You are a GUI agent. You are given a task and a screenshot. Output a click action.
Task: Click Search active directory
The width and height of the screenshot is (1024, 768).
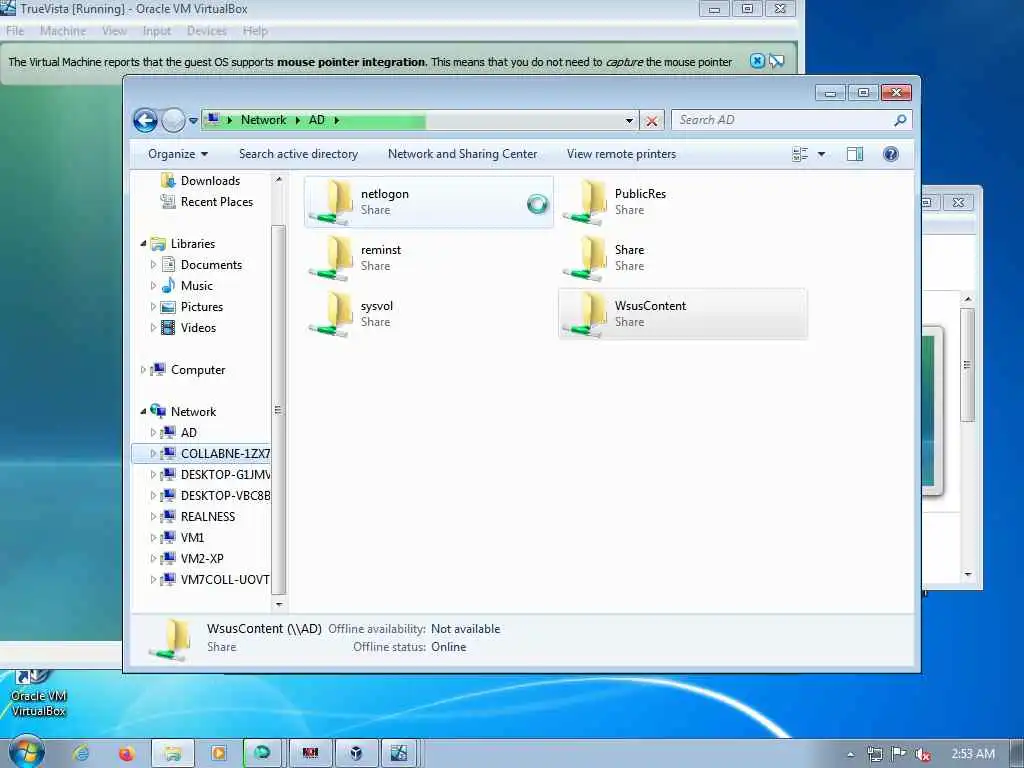(298, 154)
